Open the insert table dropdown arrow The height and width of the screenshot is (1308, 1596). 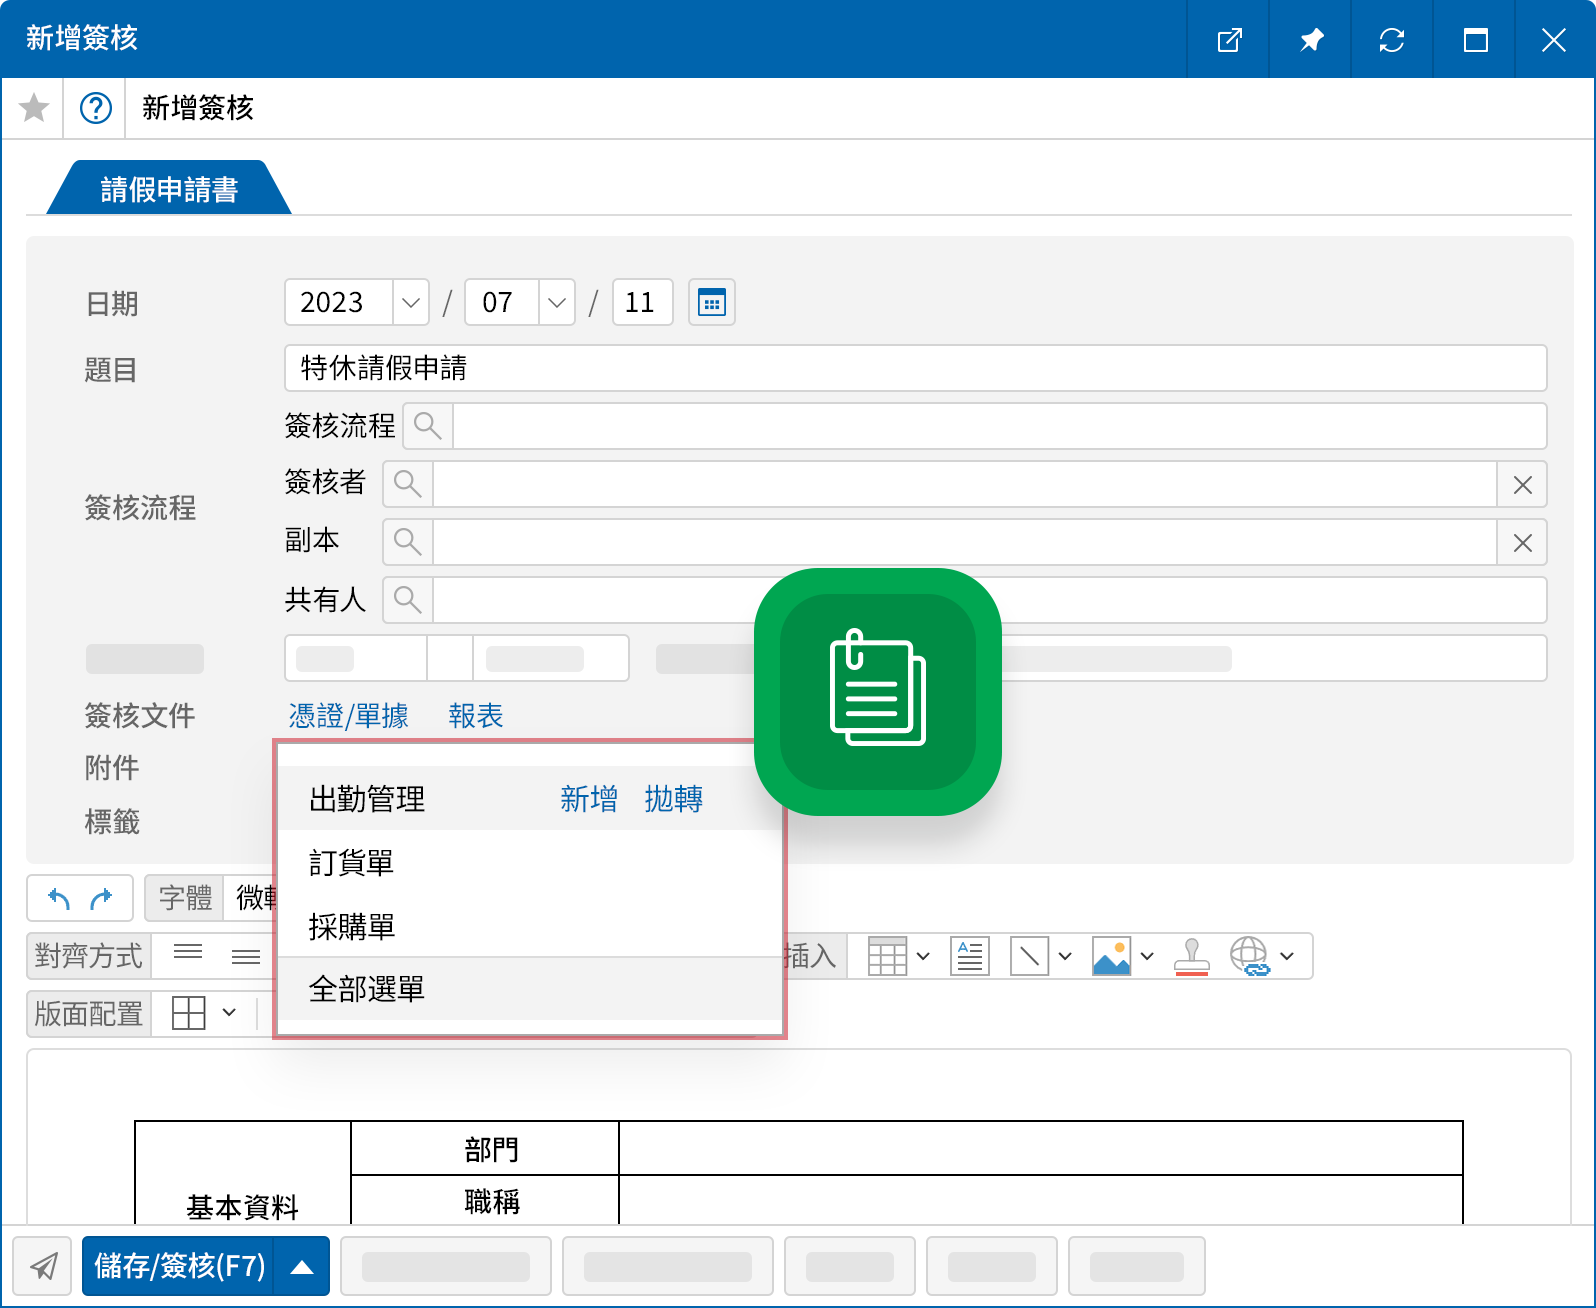coord(923,957)
